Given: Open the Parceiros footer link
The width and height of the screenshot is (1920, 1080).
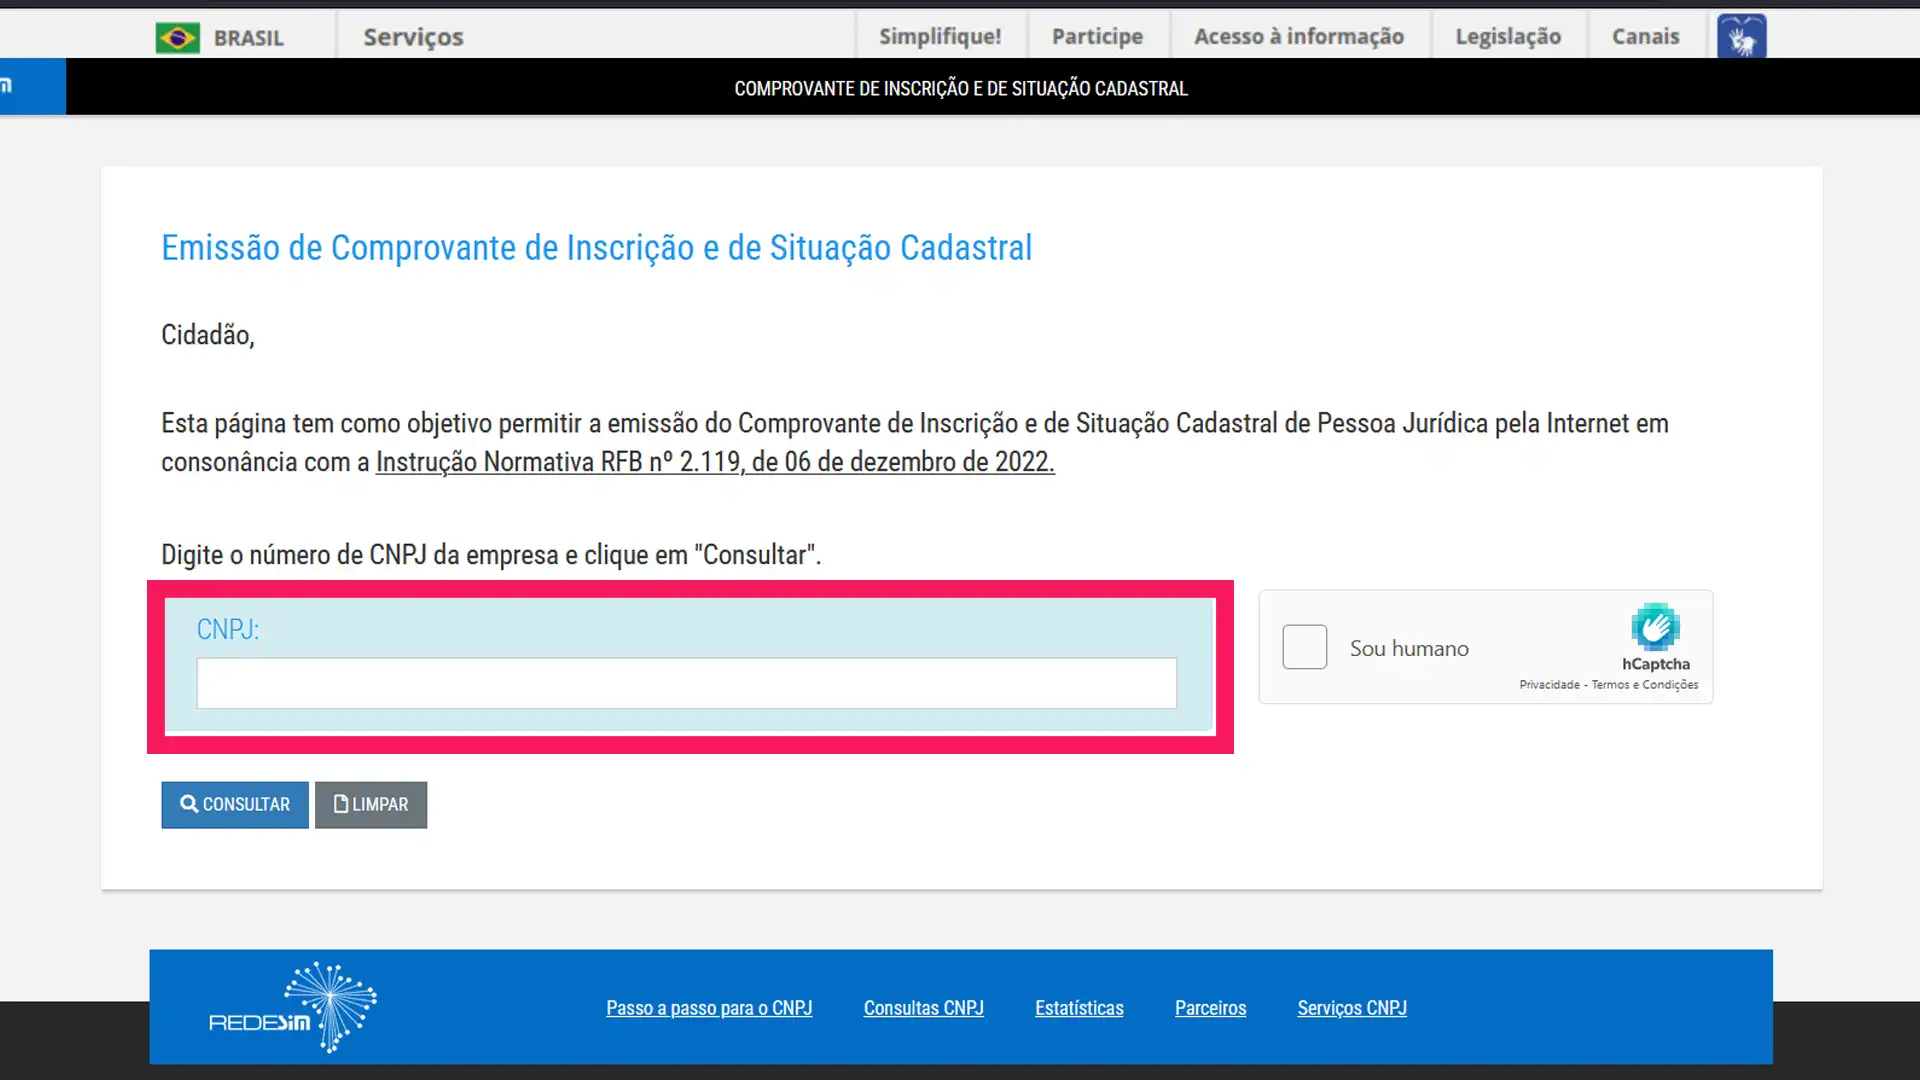Looking at the screenshot, I should click(x=1210, y=1008).
